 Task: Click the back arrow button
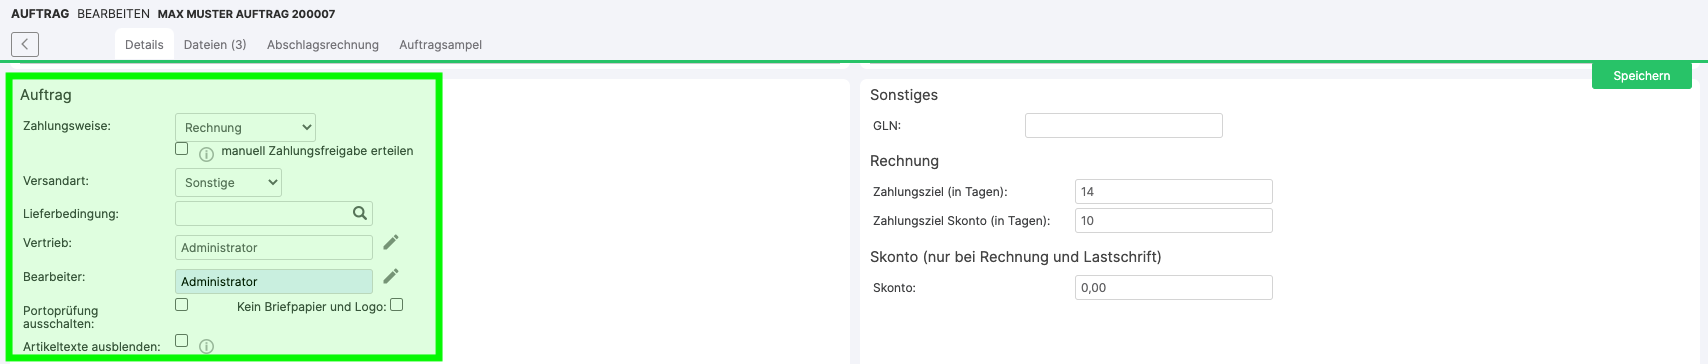pyautogui.click(x=25, y=44)
